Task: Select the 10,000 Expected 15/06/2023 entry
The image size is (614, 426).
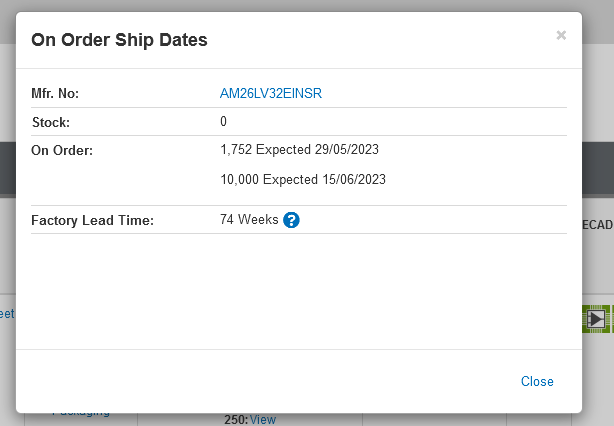Action: 302,180
